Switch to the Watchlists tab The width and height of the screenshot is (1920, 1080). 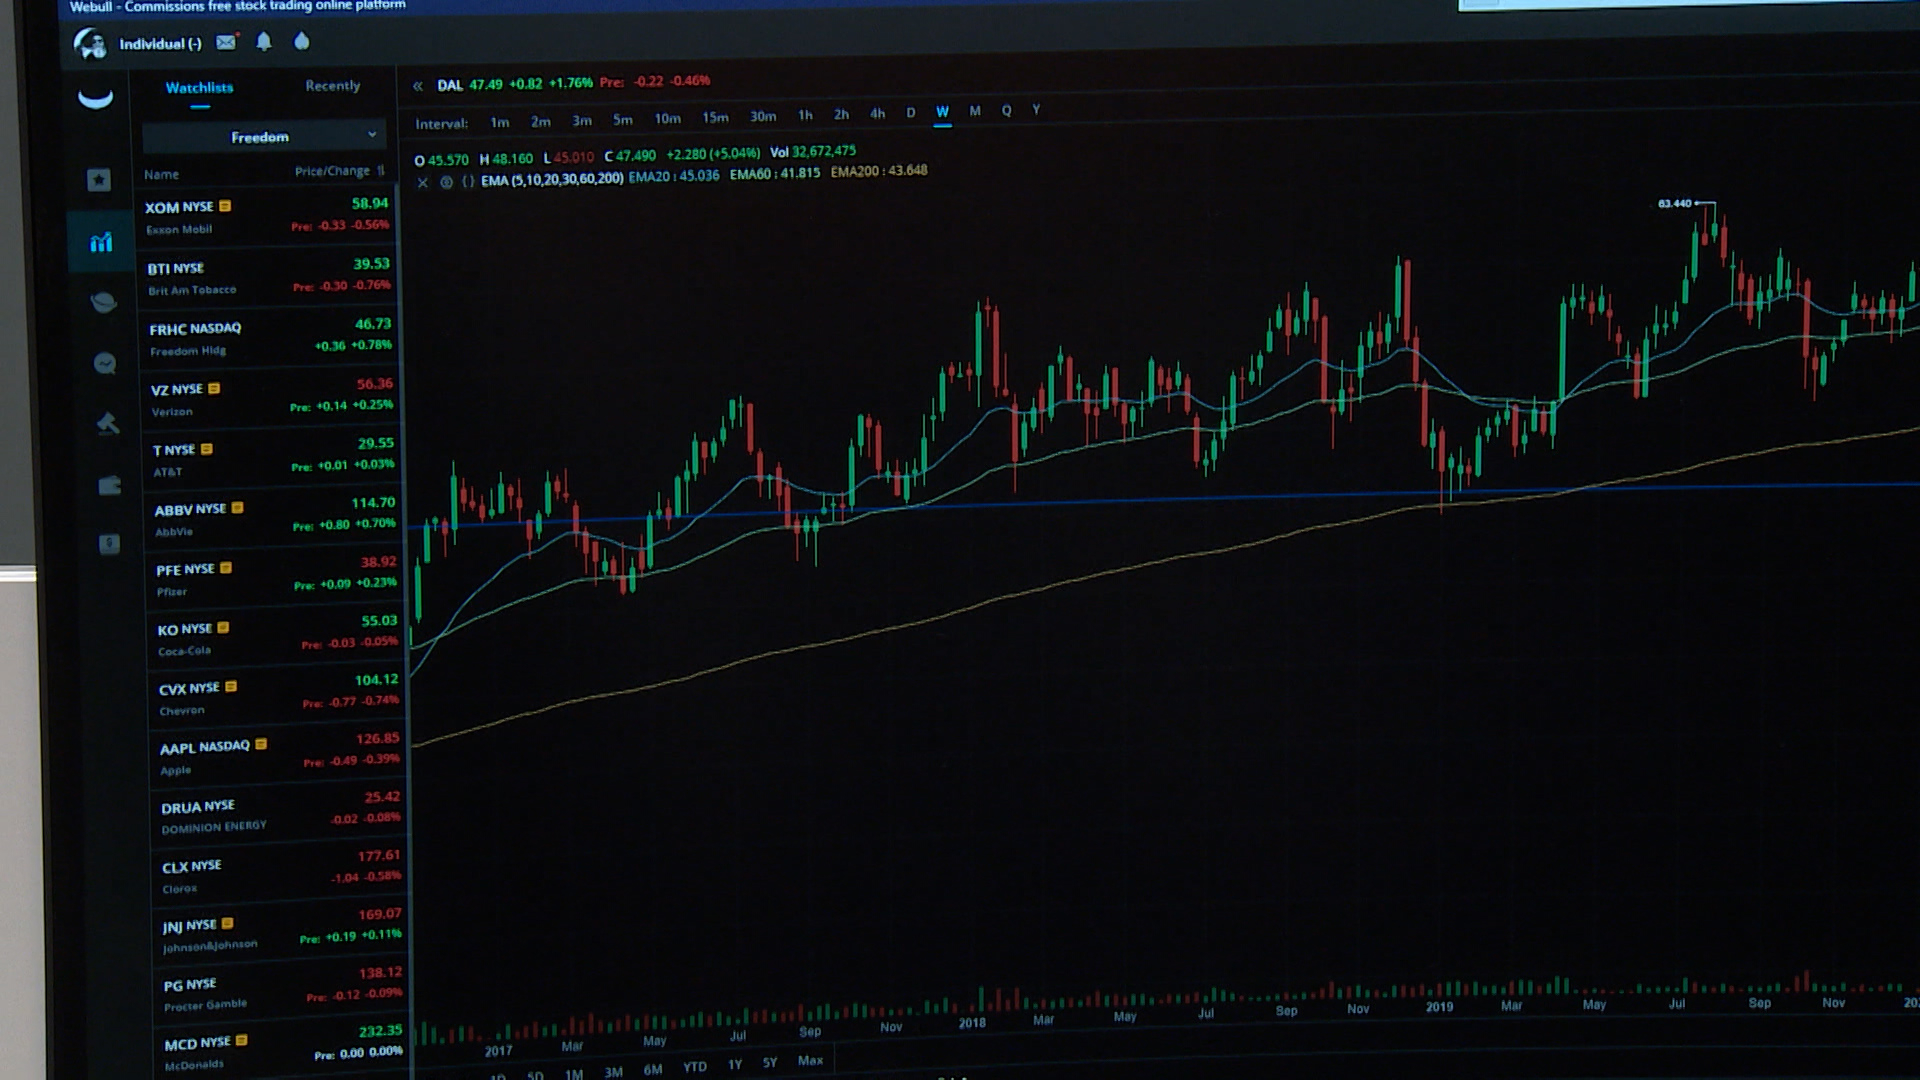click(199, 88)
